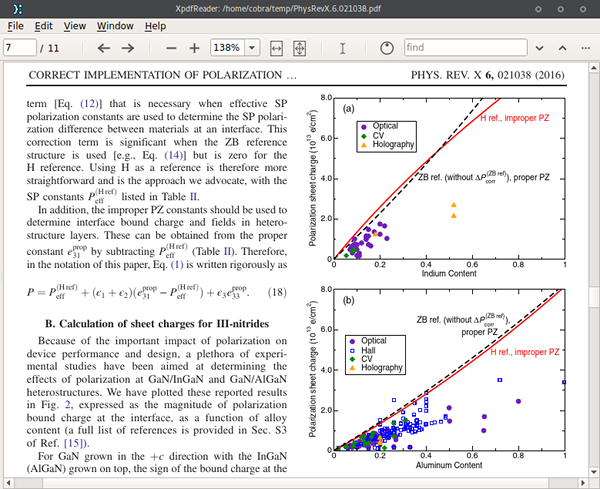Click the Xpdf application logo icon
600x489 pixels.
click(18, 9)
